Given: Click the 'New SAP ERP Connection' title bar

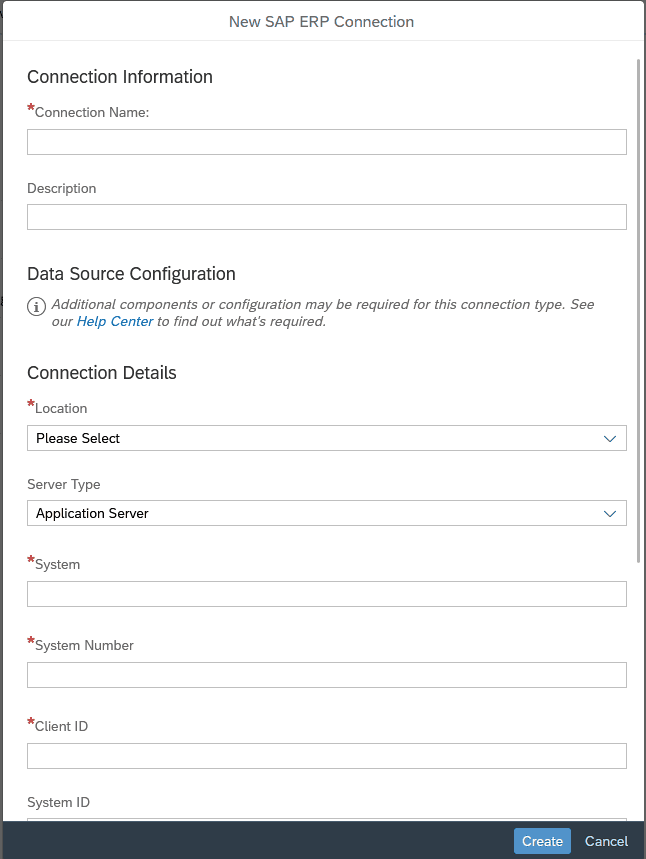Looking at the screenshot, I should click(x=322, y=21).
